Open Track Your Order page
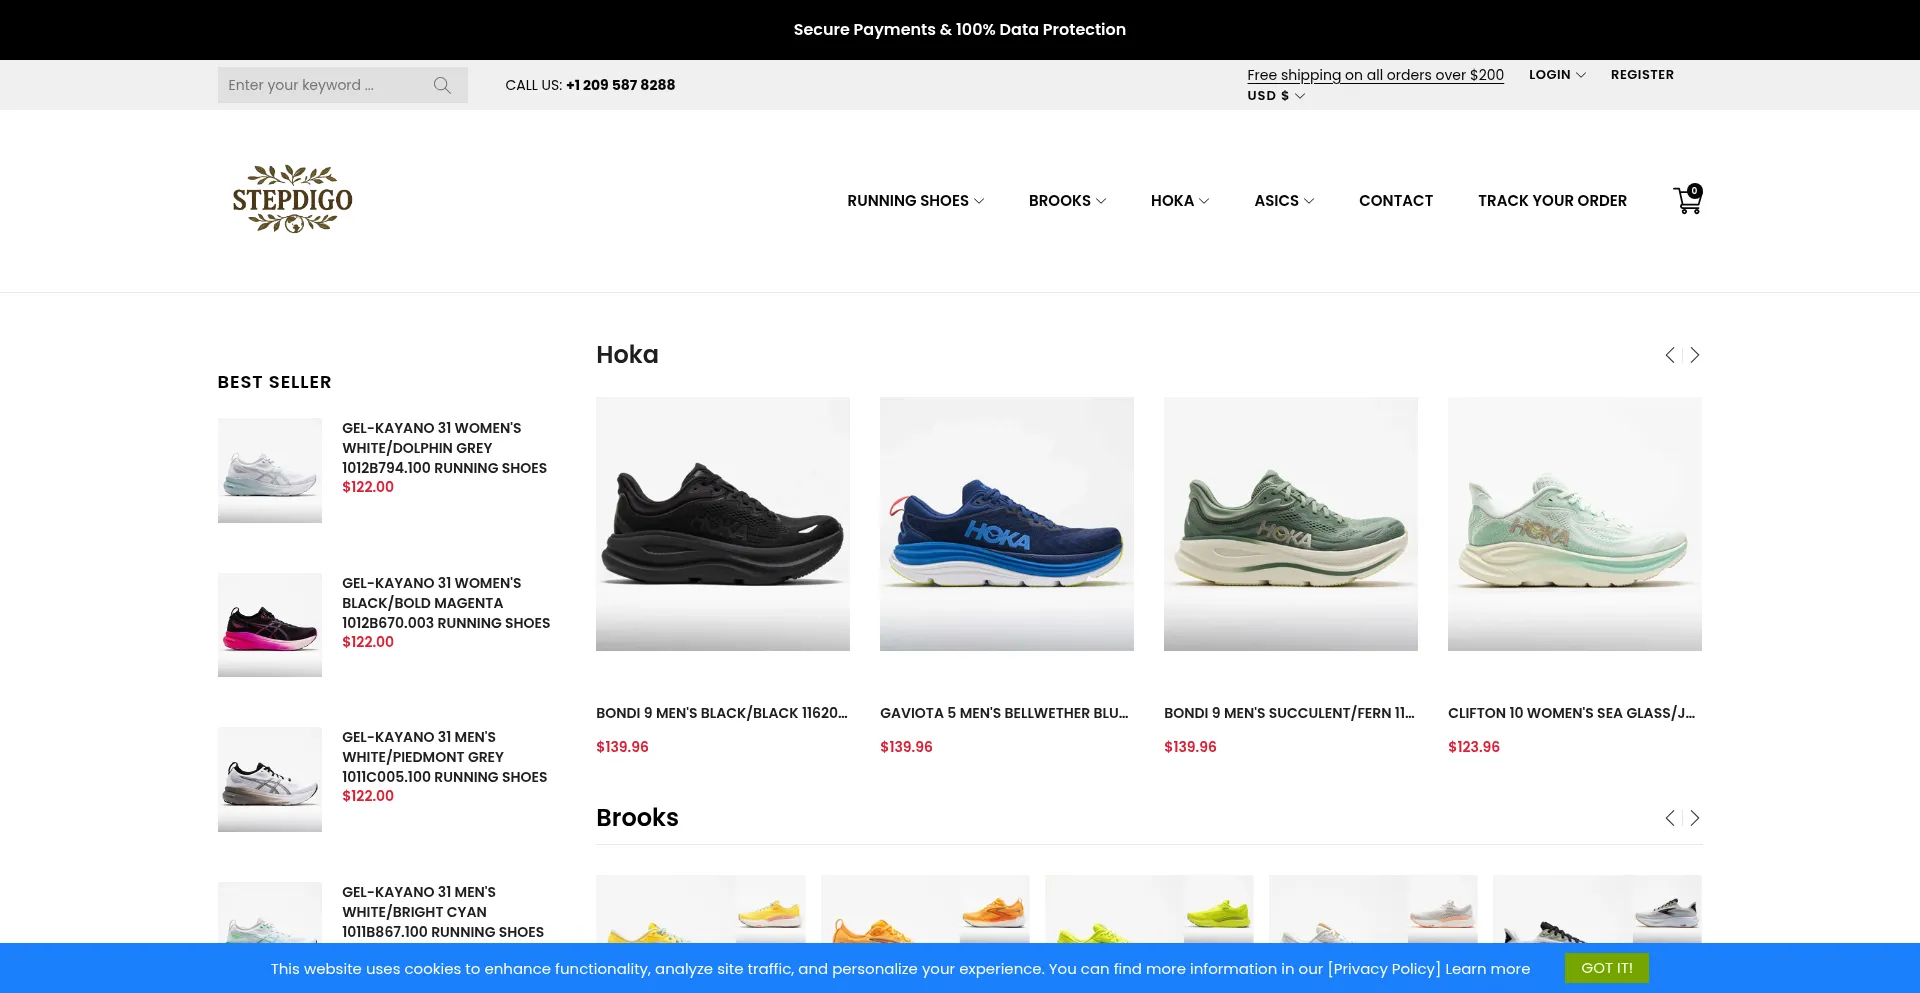 tap(1552, 201)
